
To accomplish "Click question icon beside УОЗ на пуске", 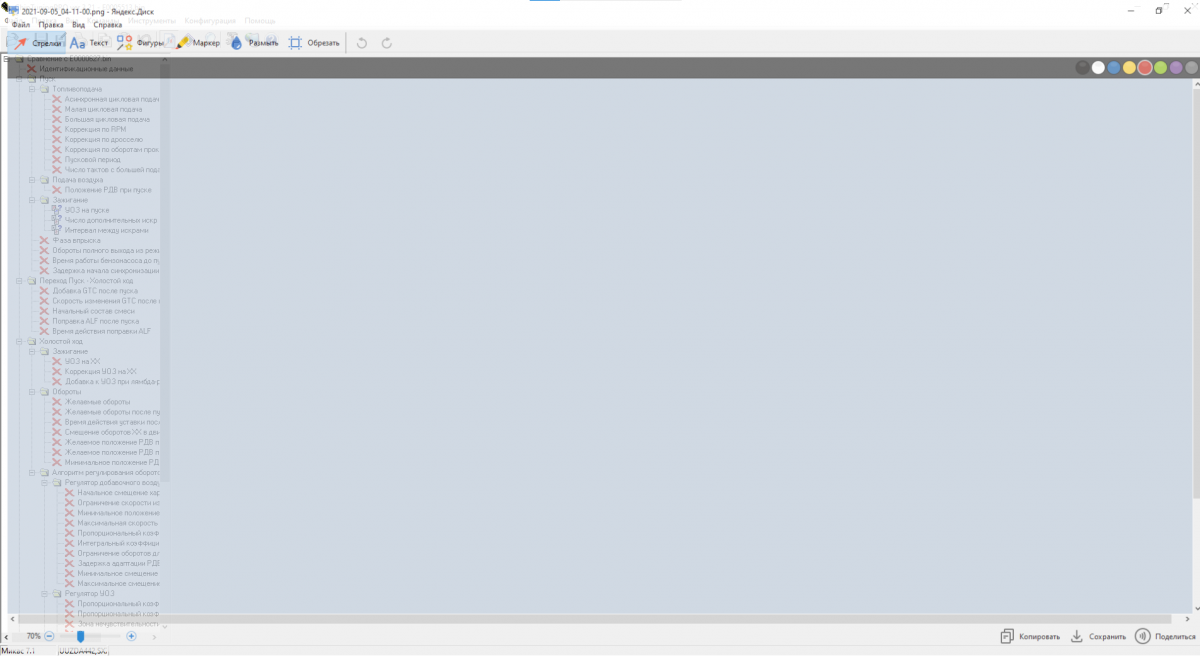I will pyautogui.click(x=56, y=210).
